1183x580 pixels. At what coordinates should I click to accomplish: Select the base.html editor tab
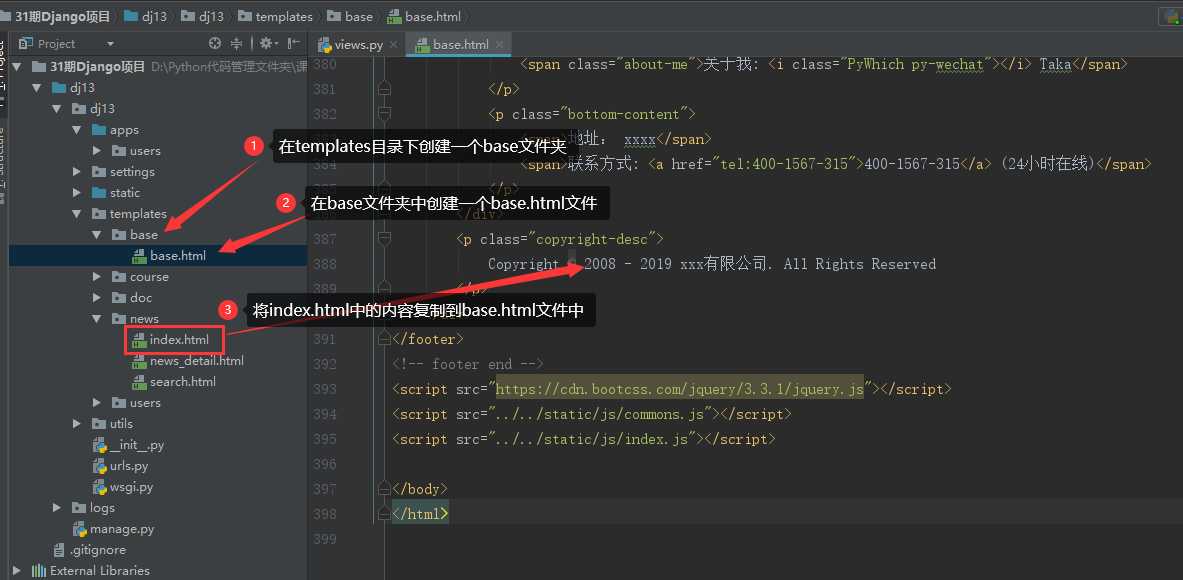459,45
